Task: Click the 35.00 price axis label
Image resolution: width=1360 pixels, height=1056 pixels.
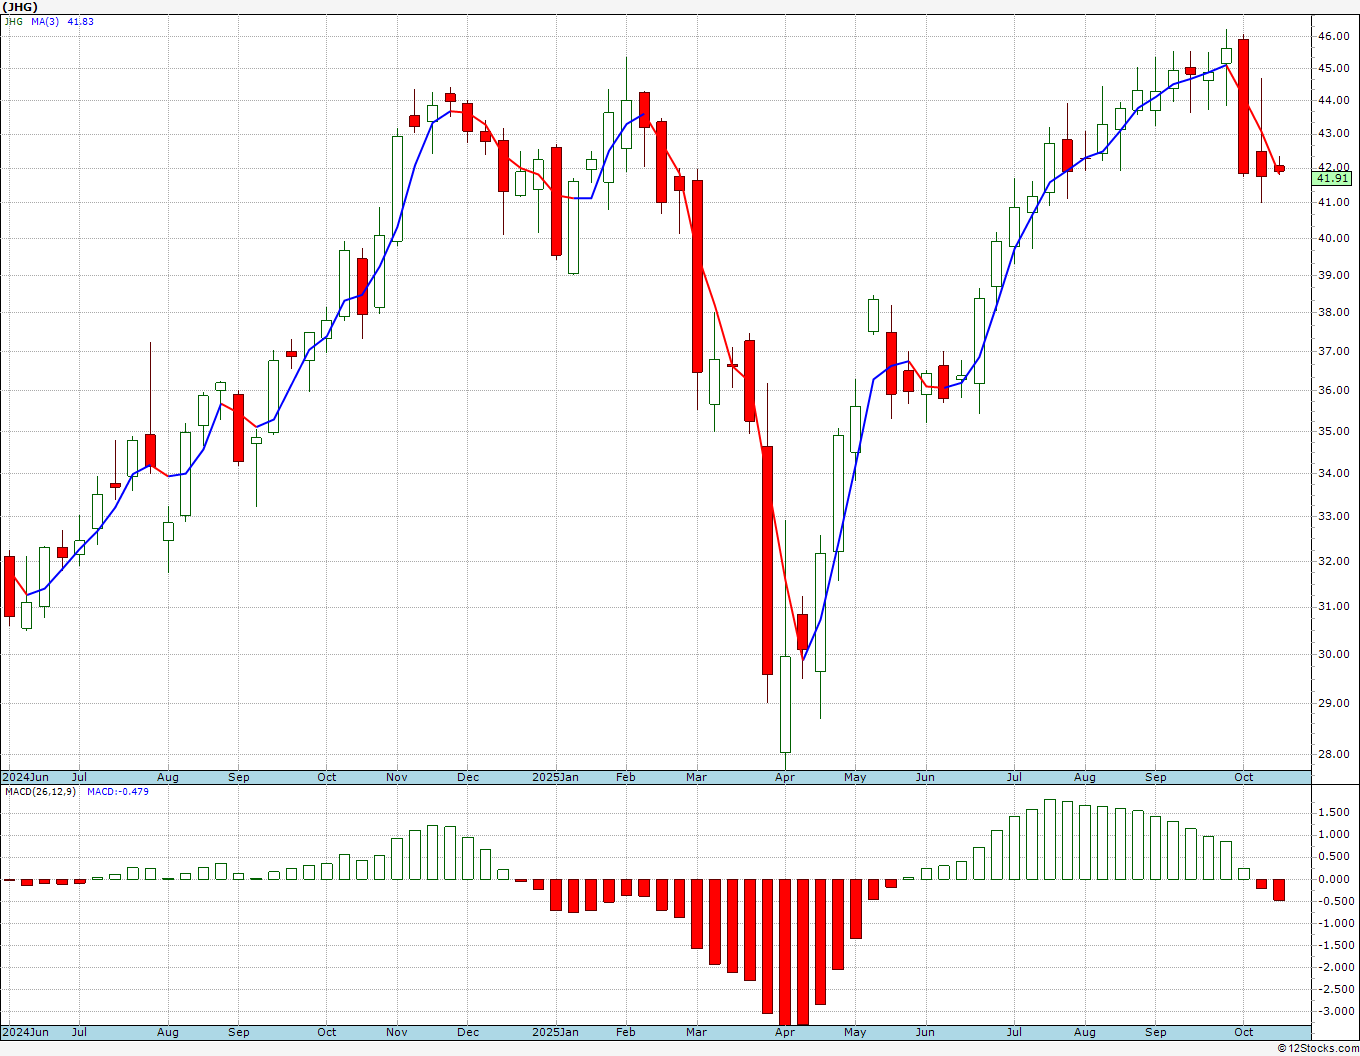Action: 1333,431
